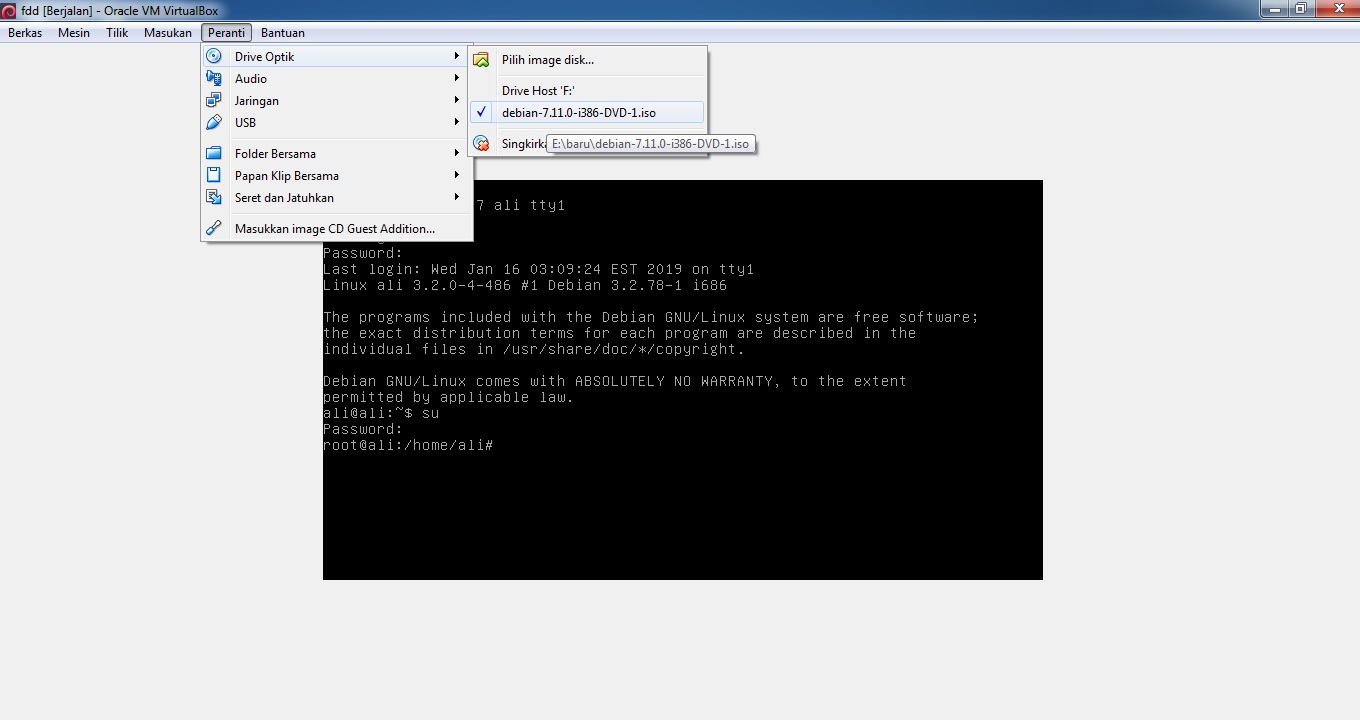Click the Papan Klip Bersama clipboard icon
1360x720 pixels.
click(x=213, y=175)
